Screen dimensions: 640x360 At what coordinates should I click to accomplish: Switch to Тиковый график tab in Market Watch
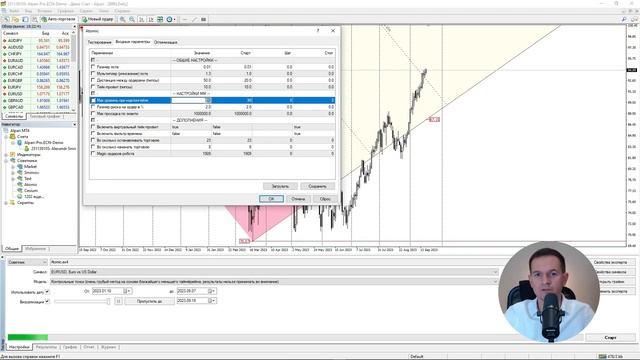[44, 117]
